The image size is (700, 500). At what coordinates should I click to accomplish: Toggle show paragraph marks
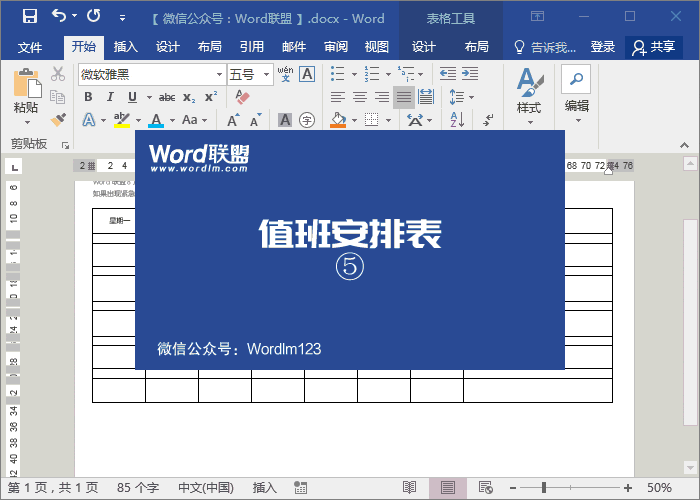(488, 120)
